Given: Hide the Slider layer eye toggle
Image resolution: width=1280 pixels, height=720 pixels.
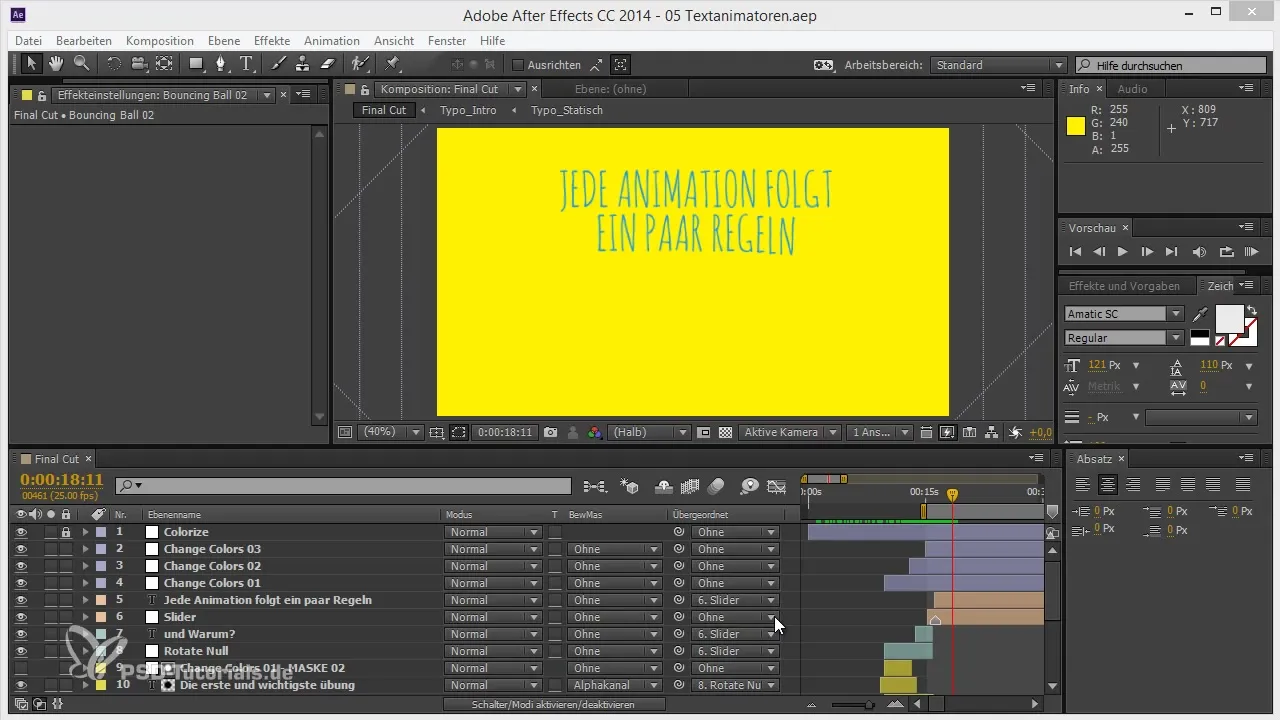Looking at the screenshot, I should (x=21, y=617).
